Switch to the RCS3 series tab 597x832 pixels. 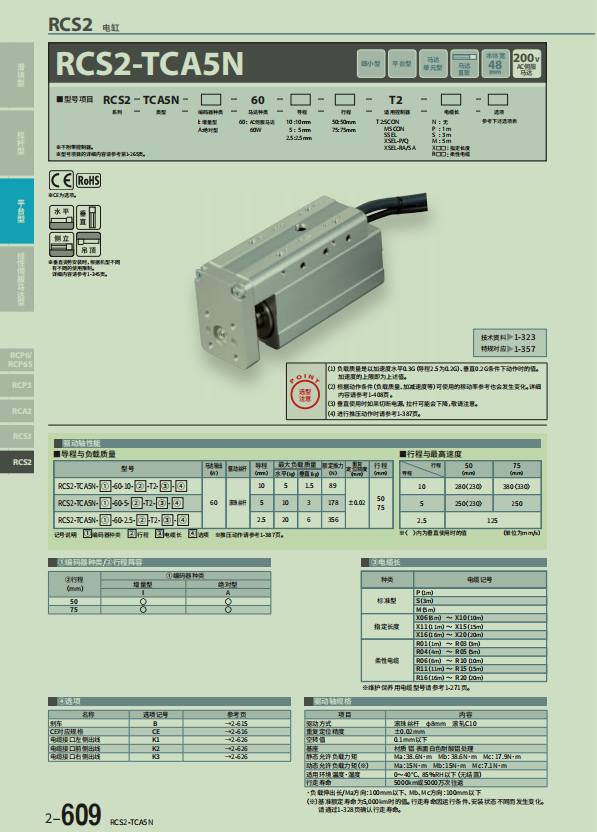[17, 436]
